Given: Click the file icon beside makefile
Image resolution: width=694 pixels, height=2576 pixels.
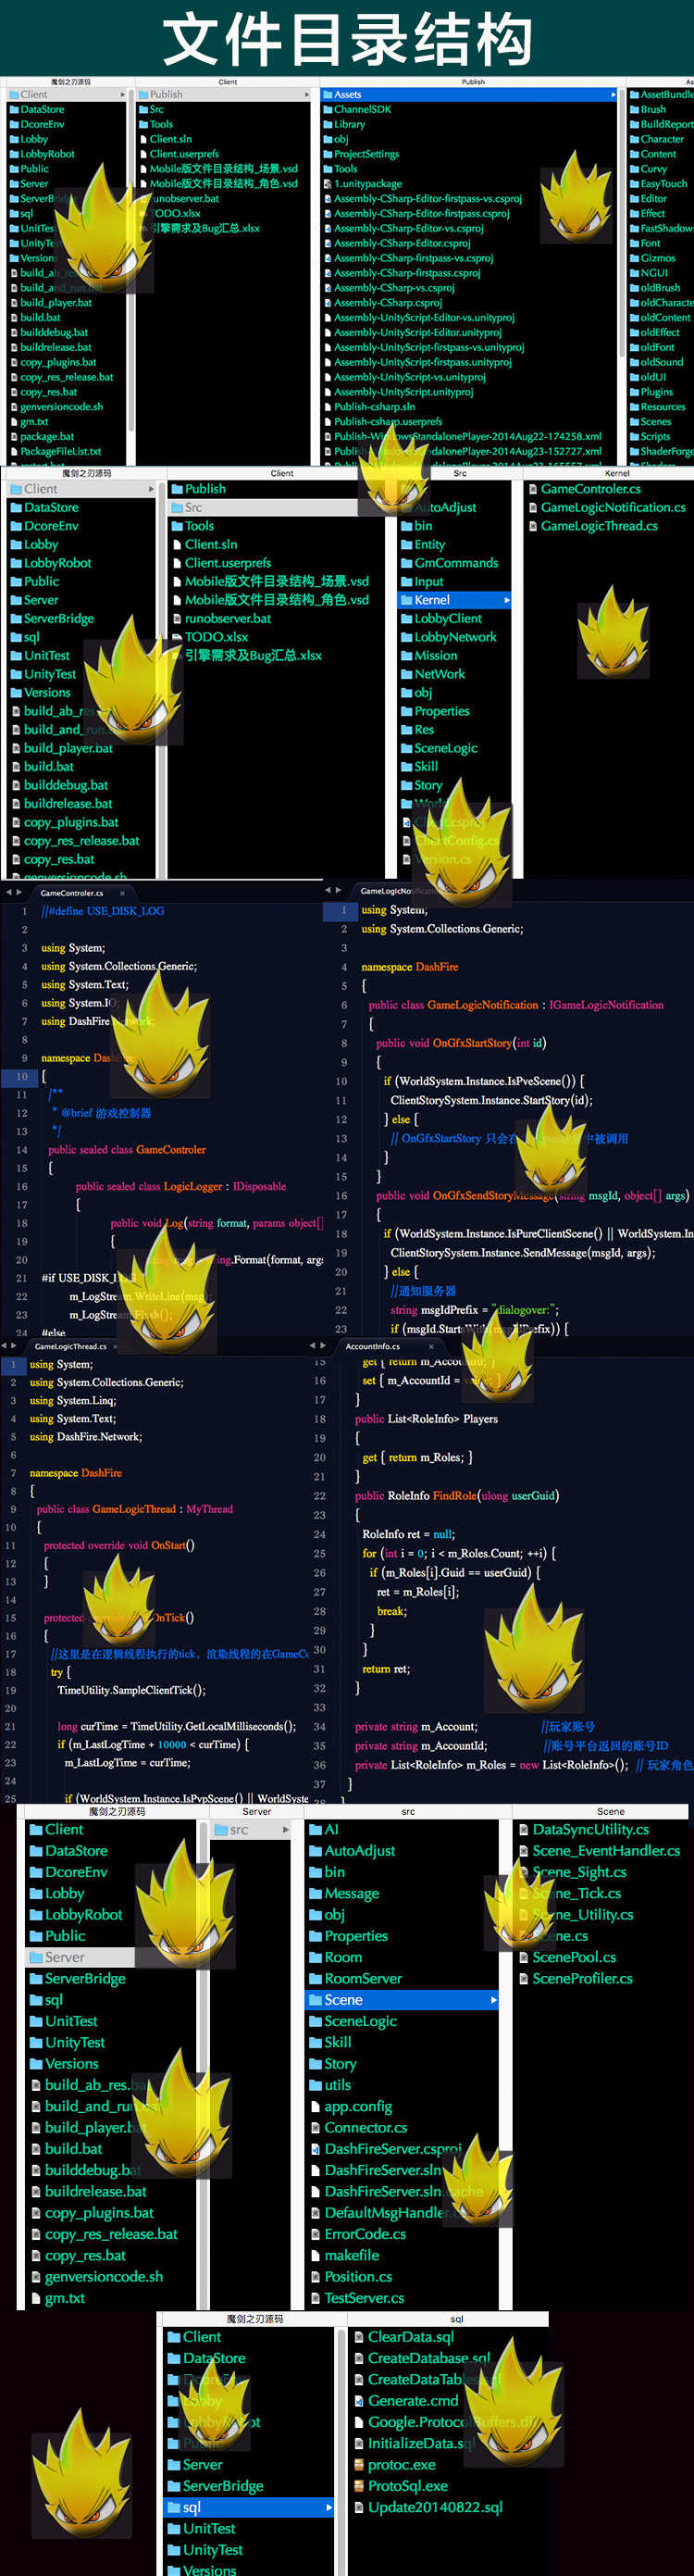Looking at the screenshot, I should pos(316,2255).
